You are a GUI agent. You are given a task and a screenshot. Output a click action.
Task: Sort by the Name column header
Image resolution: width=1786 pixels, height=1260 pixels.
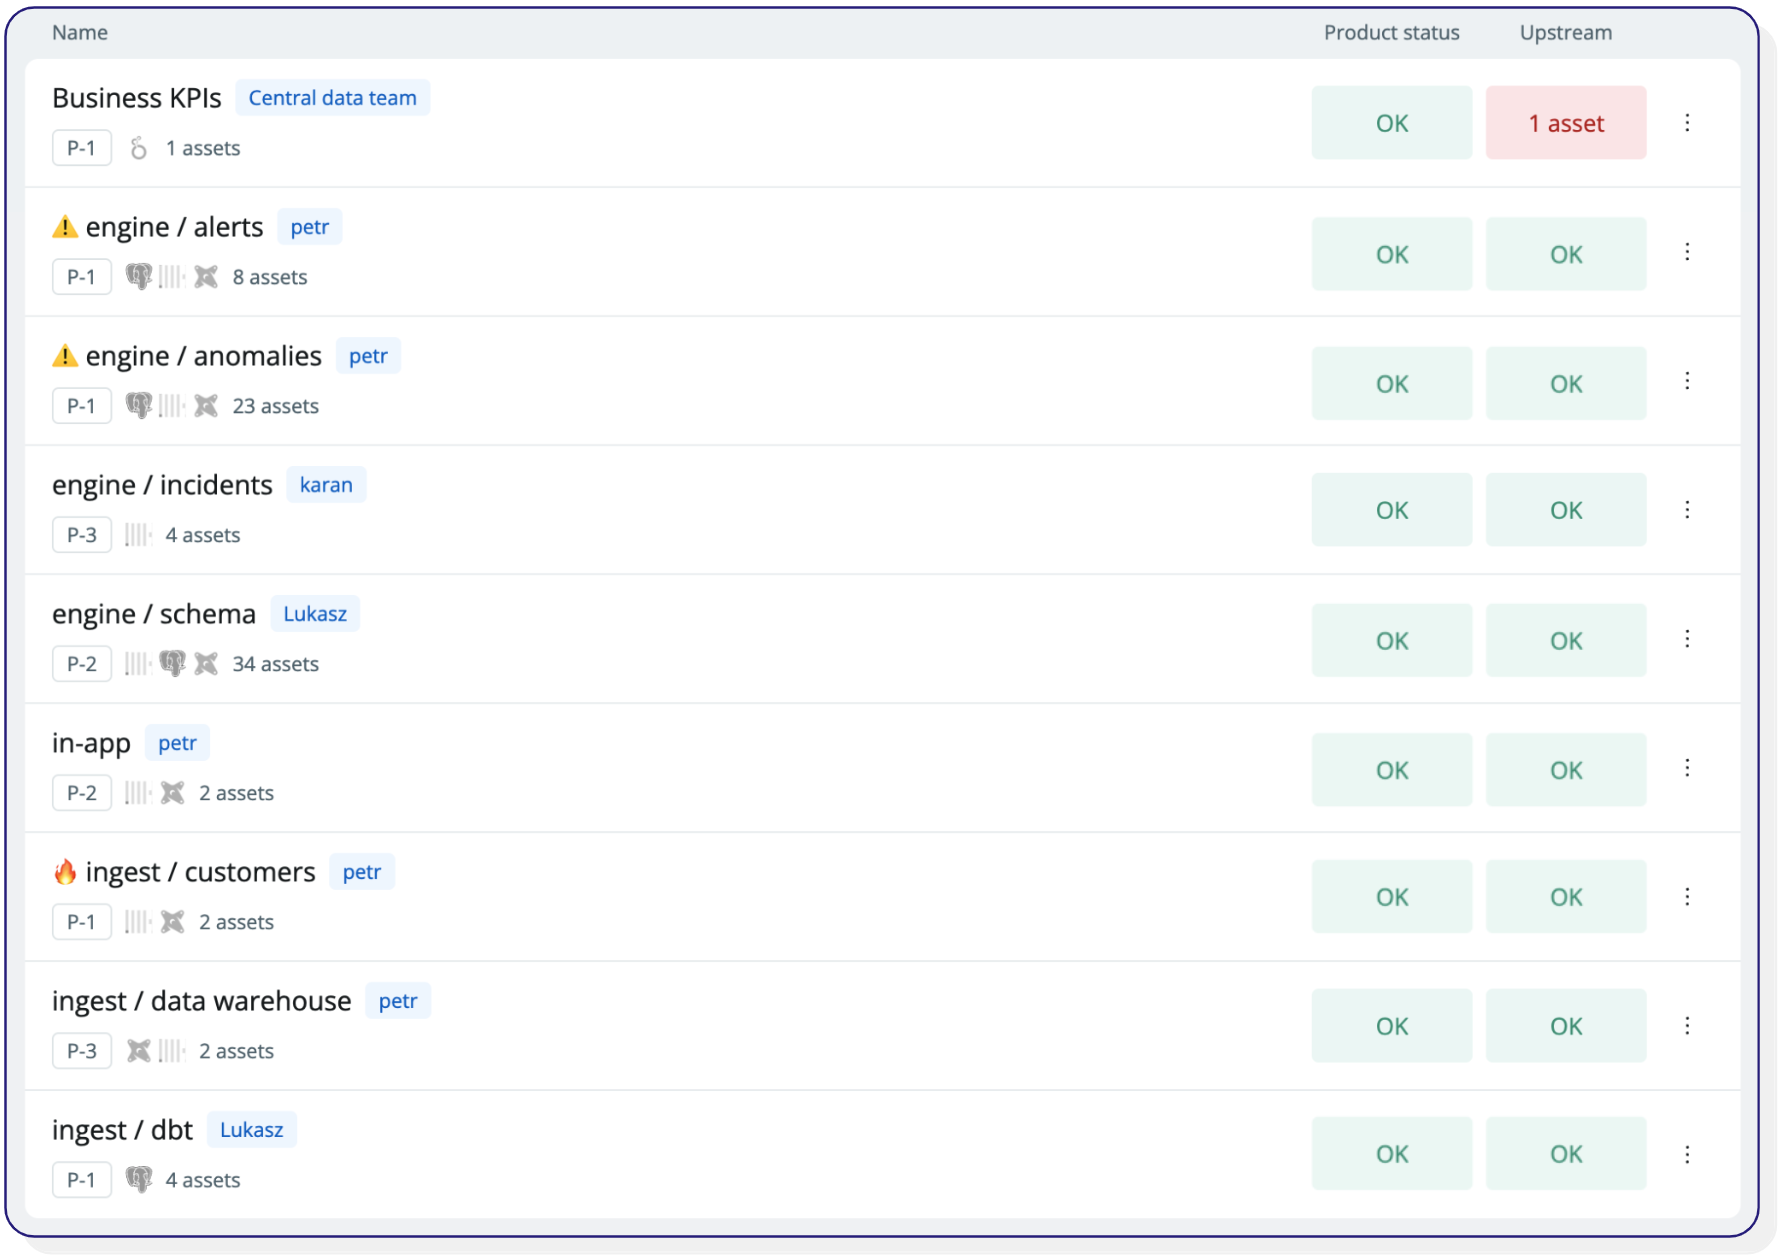tap(80, 32)
